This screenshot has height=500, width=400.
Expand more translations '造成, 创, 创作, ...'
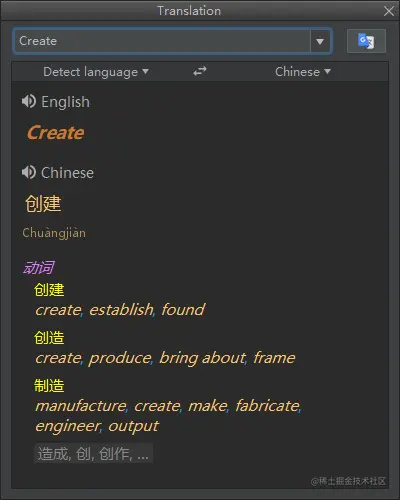point(94,454)
